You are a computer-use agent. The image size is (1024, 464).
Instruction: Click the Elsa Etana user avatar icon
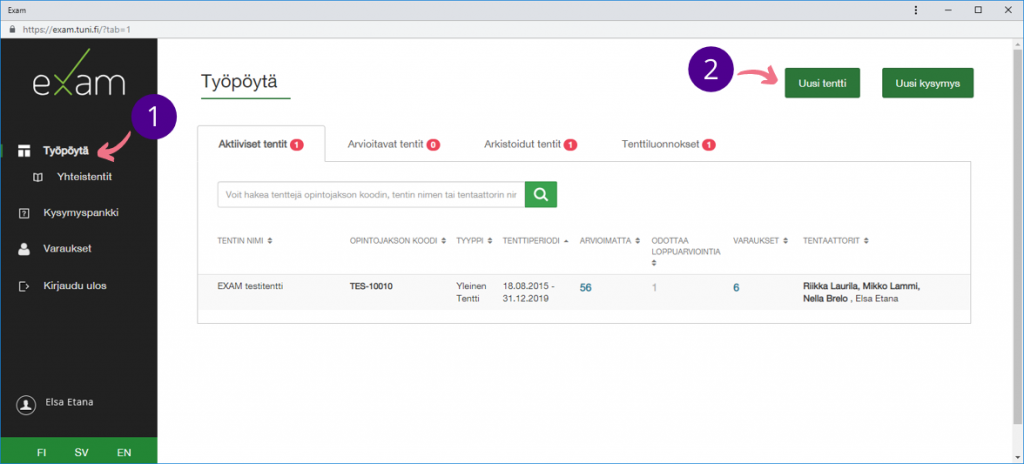(x=25, y=403)
